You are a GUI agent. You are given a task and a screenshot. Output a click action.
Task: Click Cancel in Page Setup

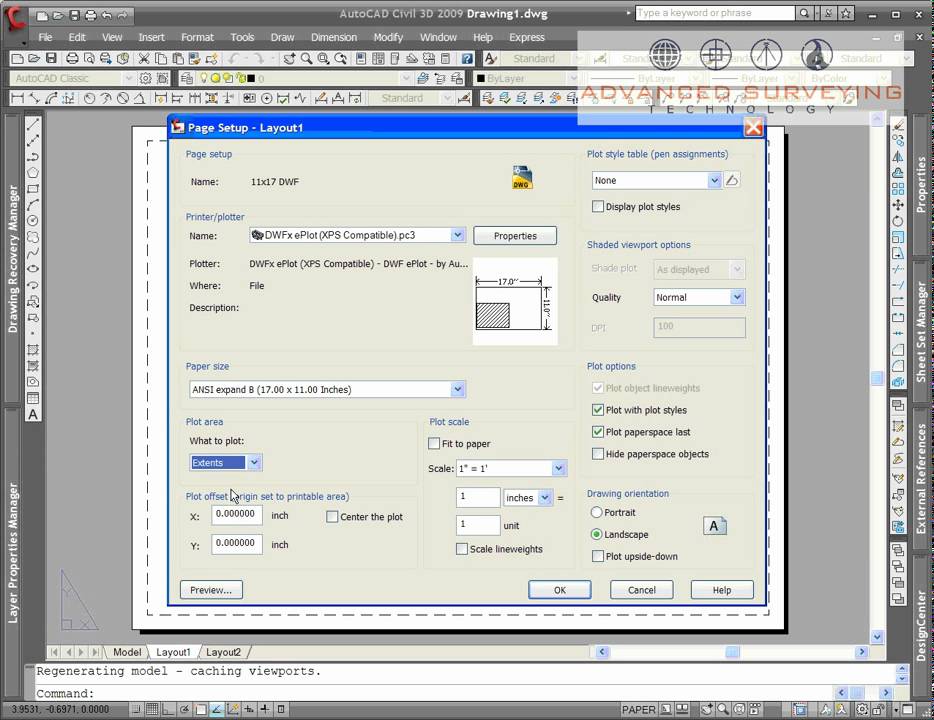pos(642,590)
